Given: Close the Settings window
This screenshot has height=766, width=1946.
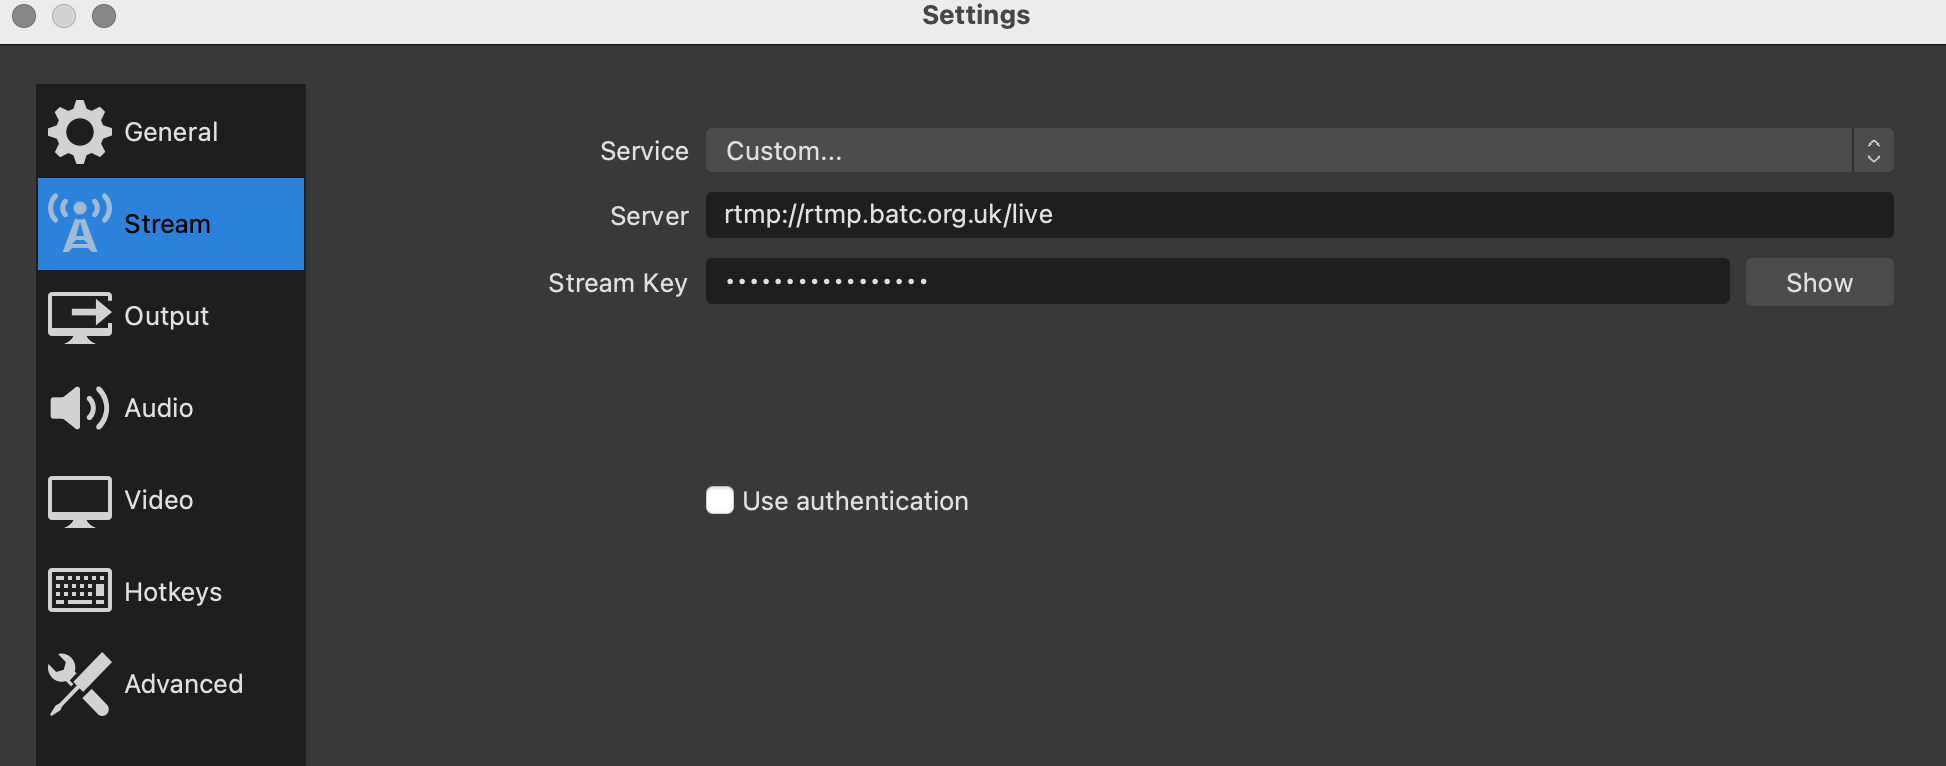Looking at the screenshot, I should point(24,16).
